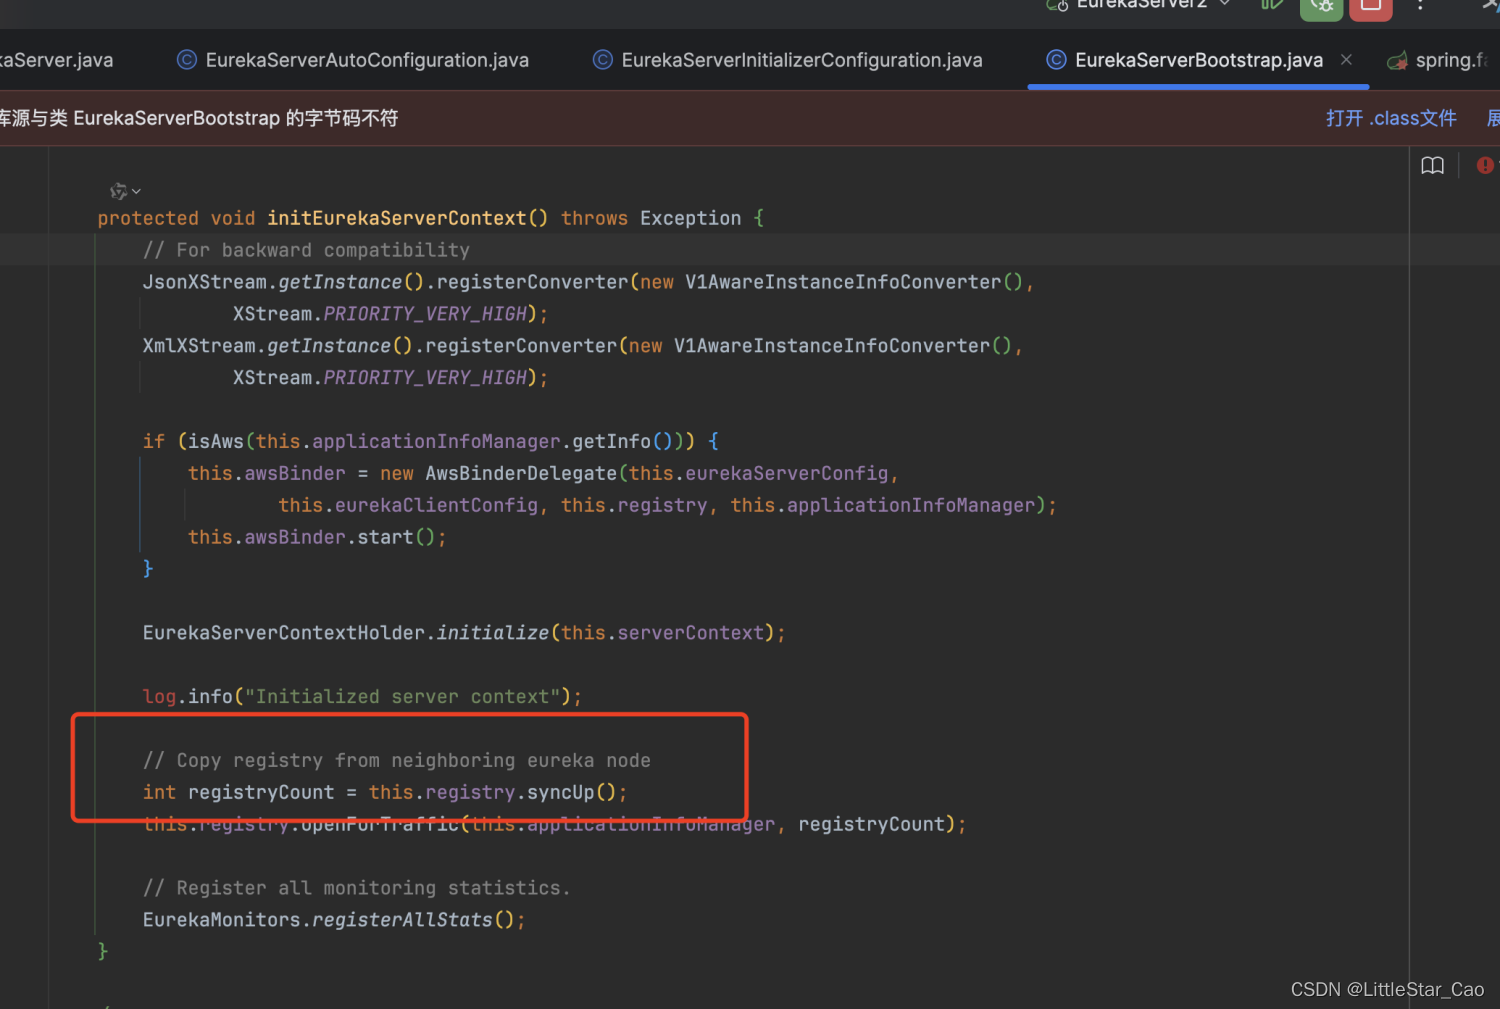Click class icon on EurekaServerAutoConfiguration tab
The width and height of the screenshot is (1500, 1009).
[x=187, y=60]
